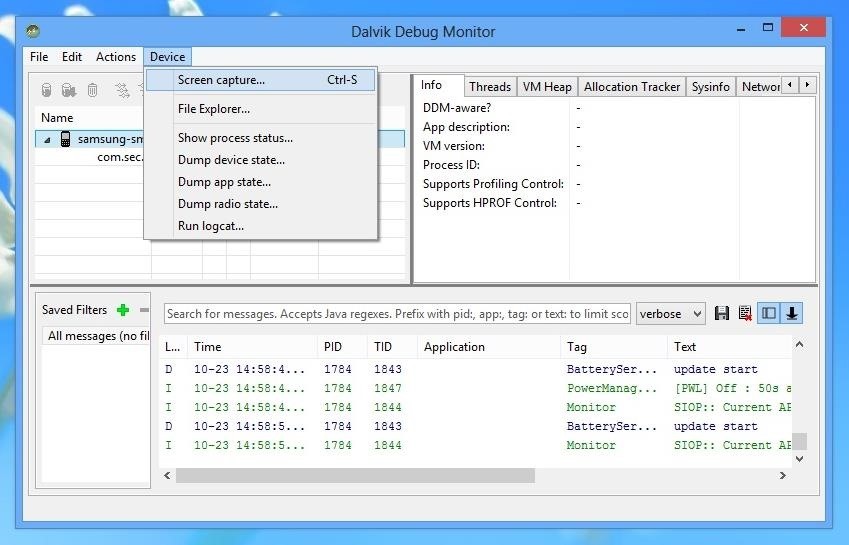Viewport: 849px width, 545px height.
Task: Click the Dump HPROF file toolbar icon
Action: click(69, 90)
